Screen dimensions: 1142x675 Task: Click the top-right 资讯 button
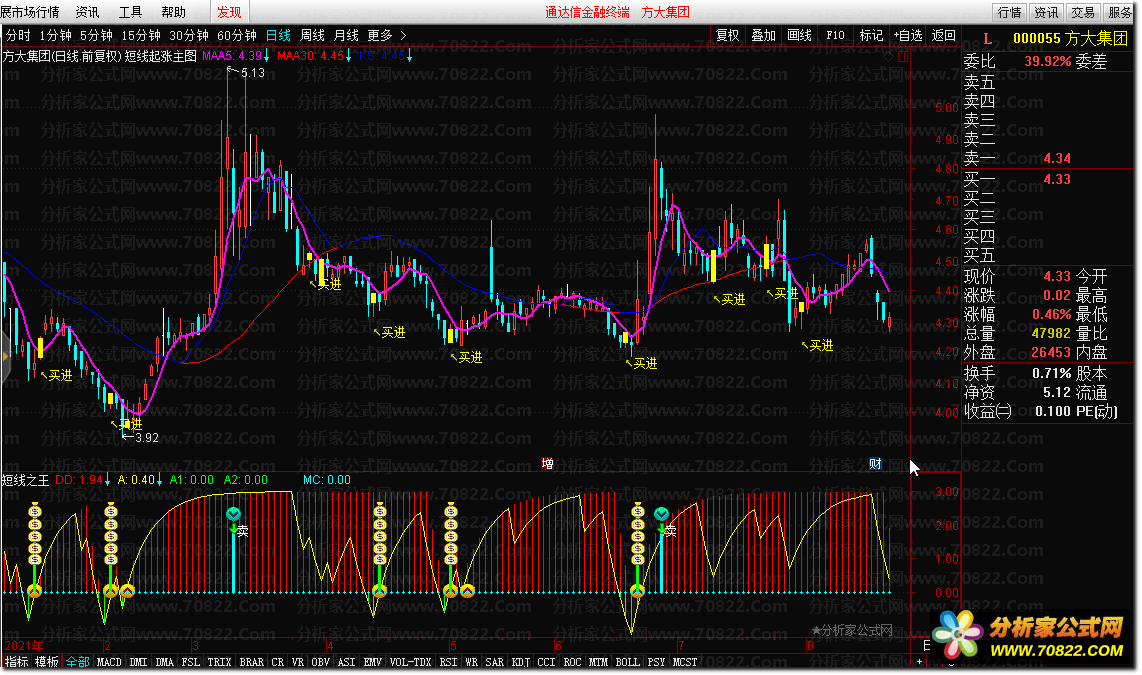(x=1046, y=12)
